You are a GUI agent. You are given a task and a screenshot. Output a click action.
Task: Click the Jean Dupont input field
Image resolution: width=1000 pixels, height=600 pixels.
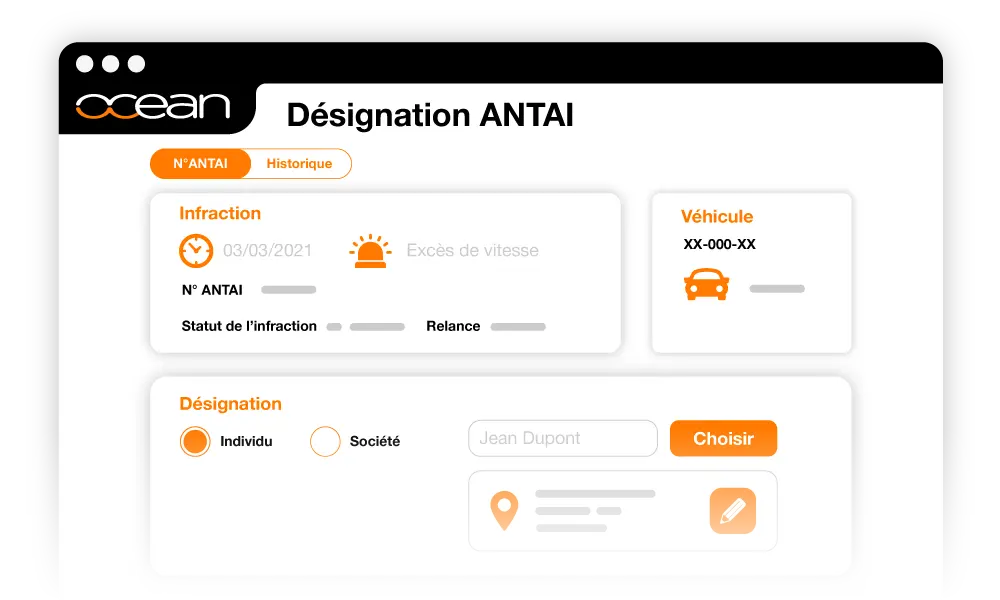pyautogui.click(x=562, y=438)
